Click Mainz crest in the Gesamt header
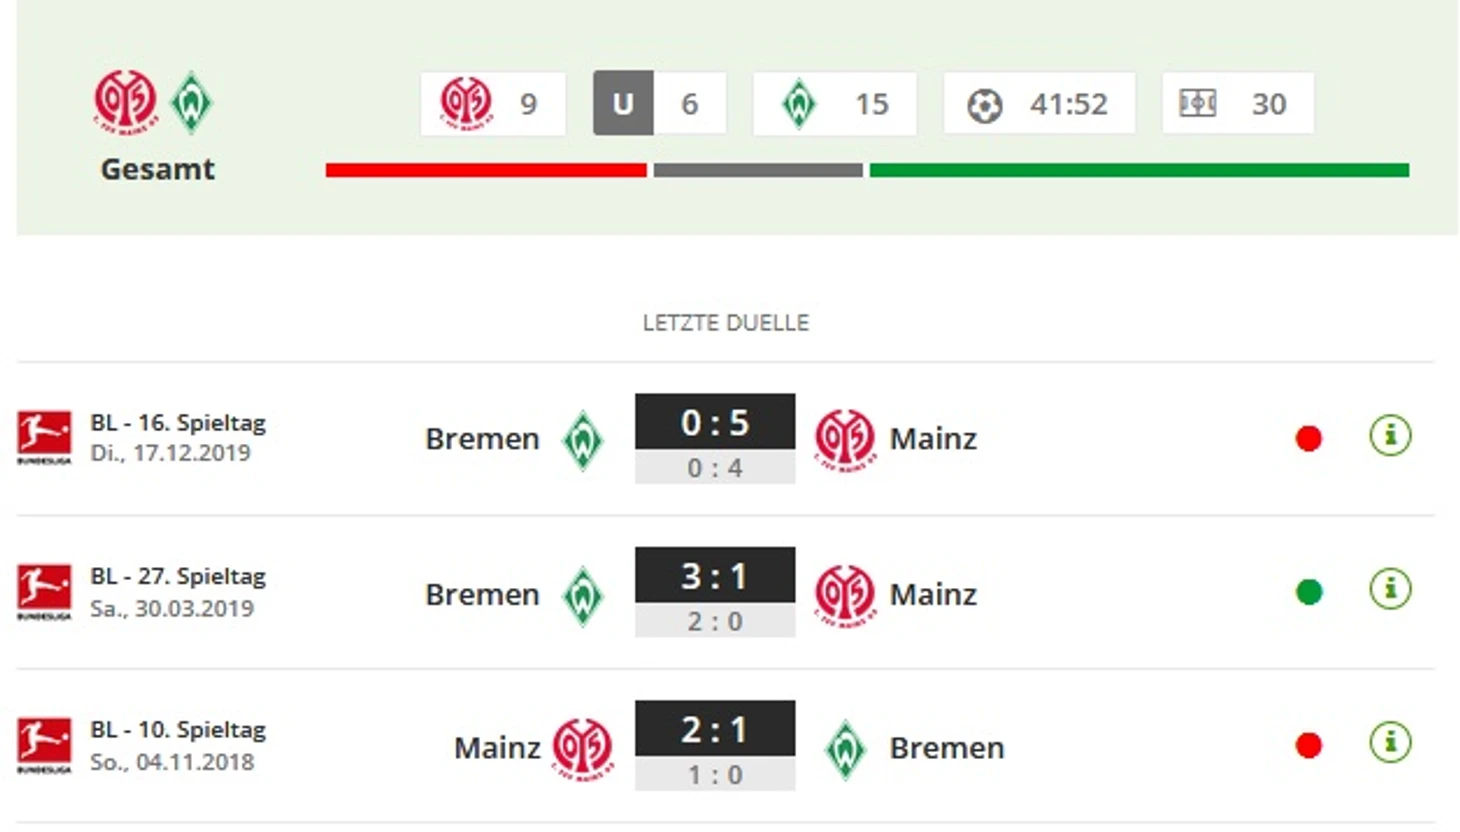 (125, 102)
